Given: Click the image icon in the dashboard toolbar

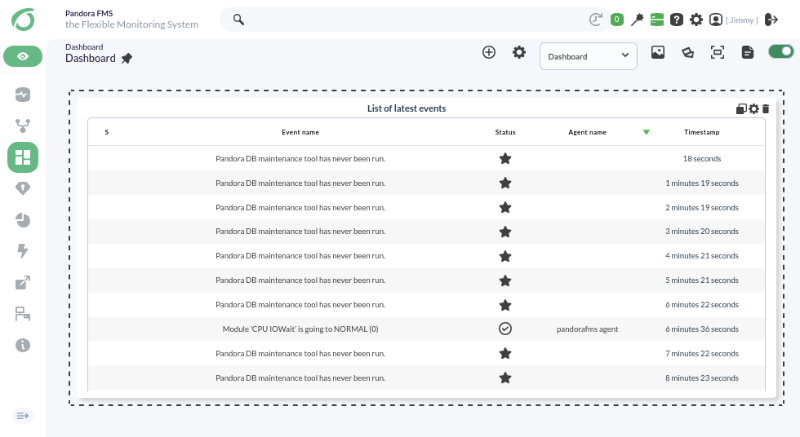Looking at the screenshot, I should pyautogui.click(x=658, y=52).
